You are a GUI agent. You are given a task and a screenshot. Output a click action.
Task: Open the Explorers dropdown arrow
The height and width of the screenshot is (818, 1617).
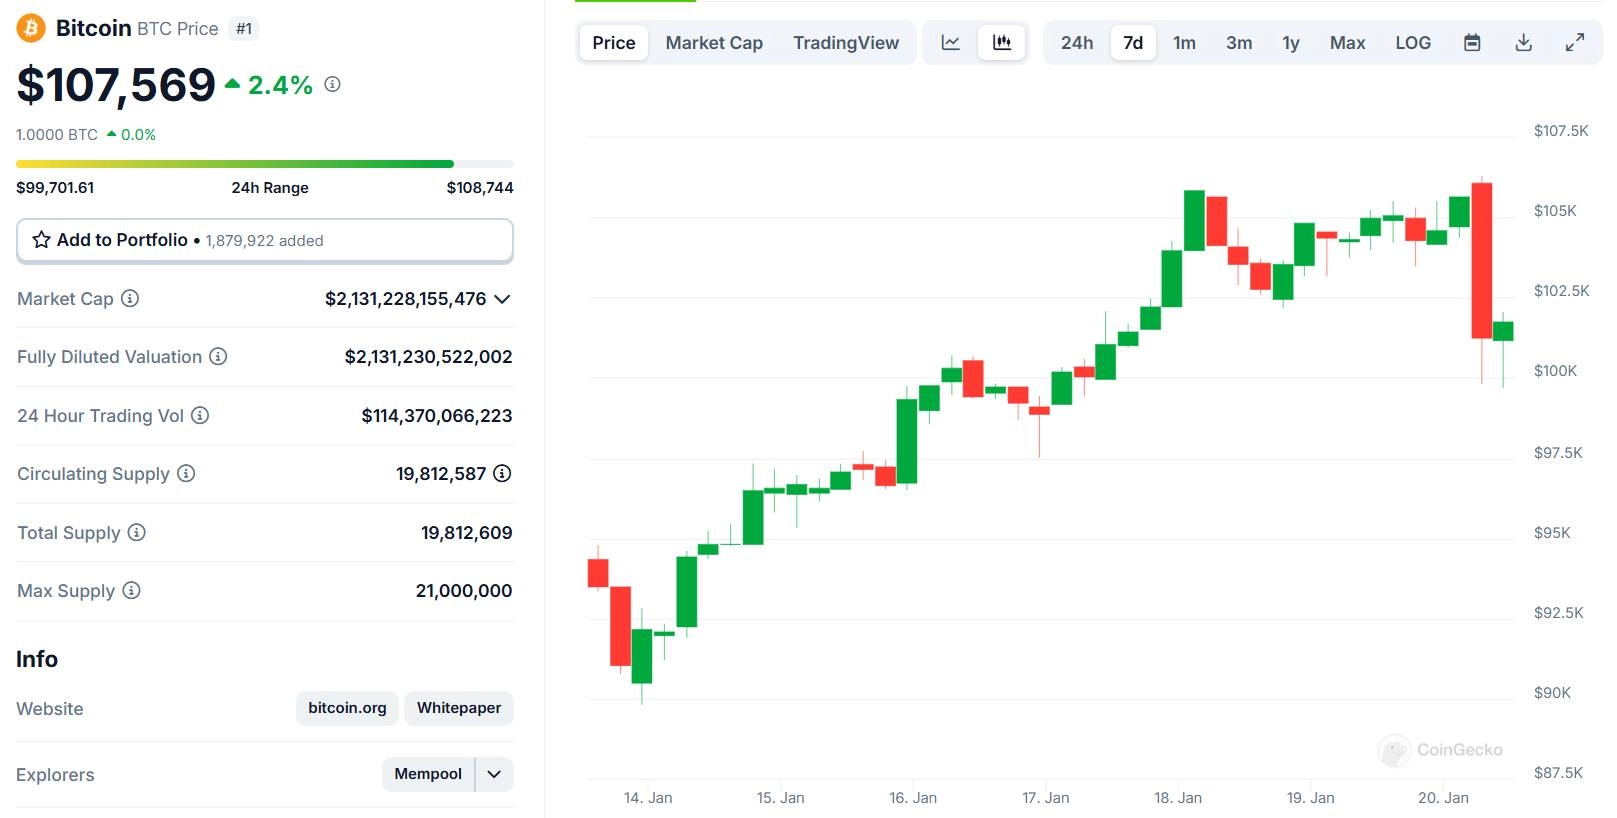pos(494,774)
